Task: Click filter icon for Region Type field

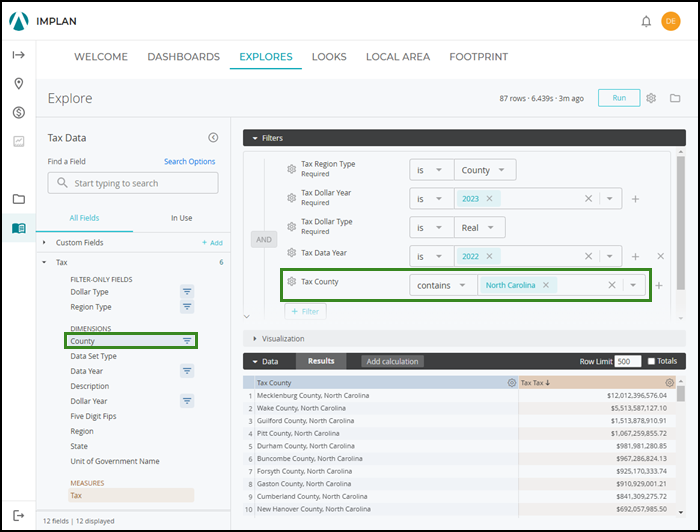Action: (x=187, y=307)
